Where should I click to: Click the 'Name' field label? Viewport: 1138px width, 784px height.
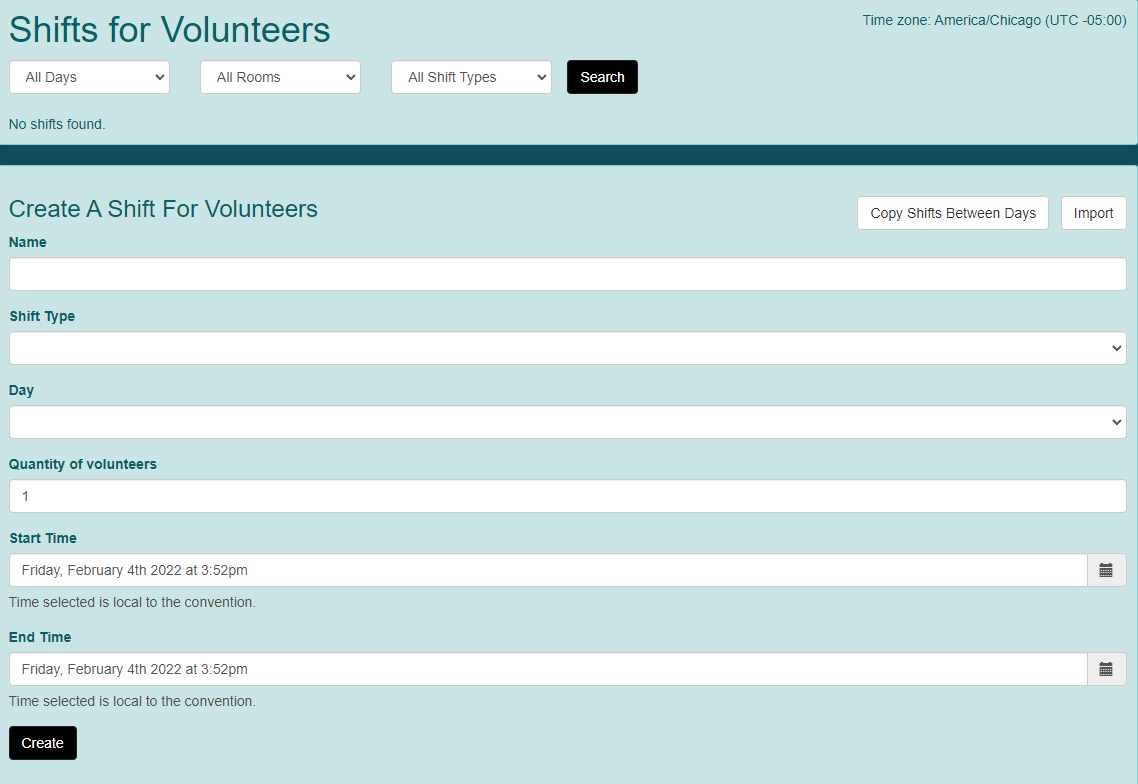pos(28,242)
